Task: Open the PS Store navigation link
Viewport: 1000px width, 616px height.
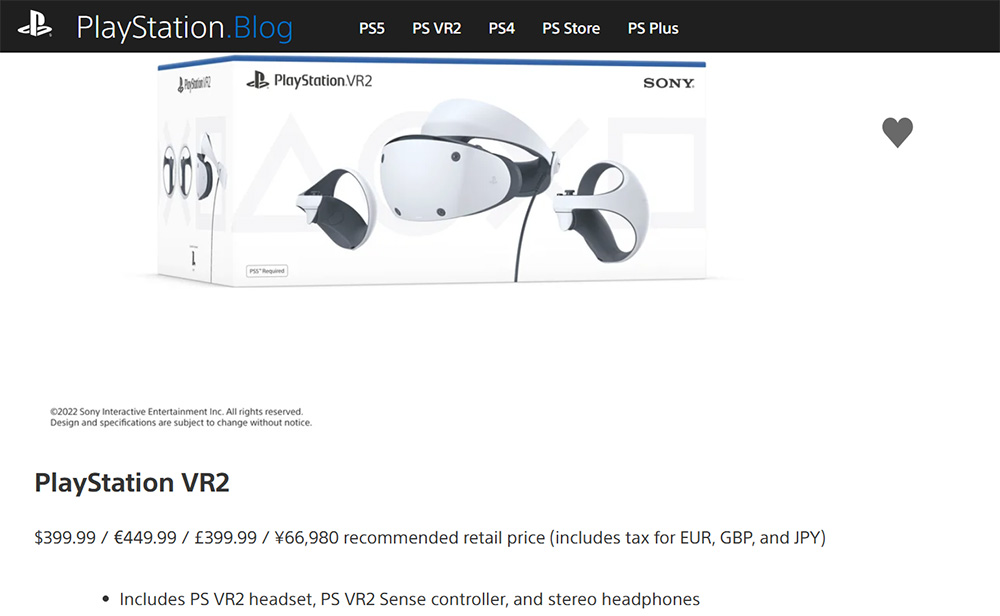Action: point(571,29)
